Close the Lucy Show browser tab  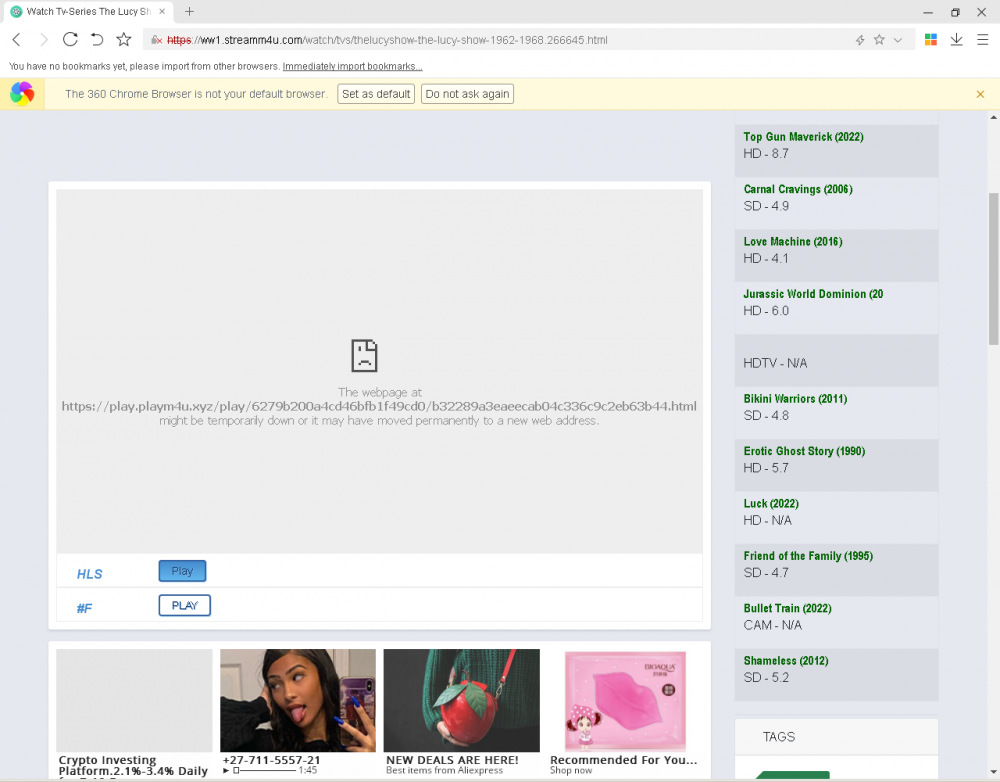point(162,12)
